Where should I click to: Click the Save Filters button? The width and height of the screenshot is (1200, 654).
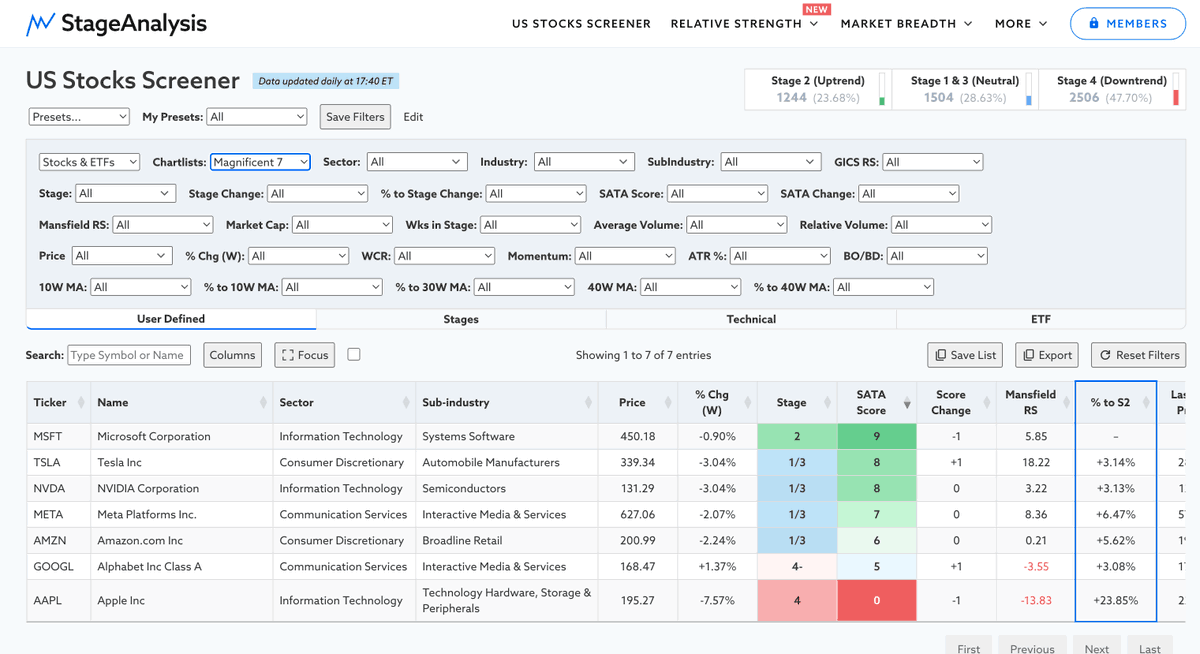click(x=355, y=117)
